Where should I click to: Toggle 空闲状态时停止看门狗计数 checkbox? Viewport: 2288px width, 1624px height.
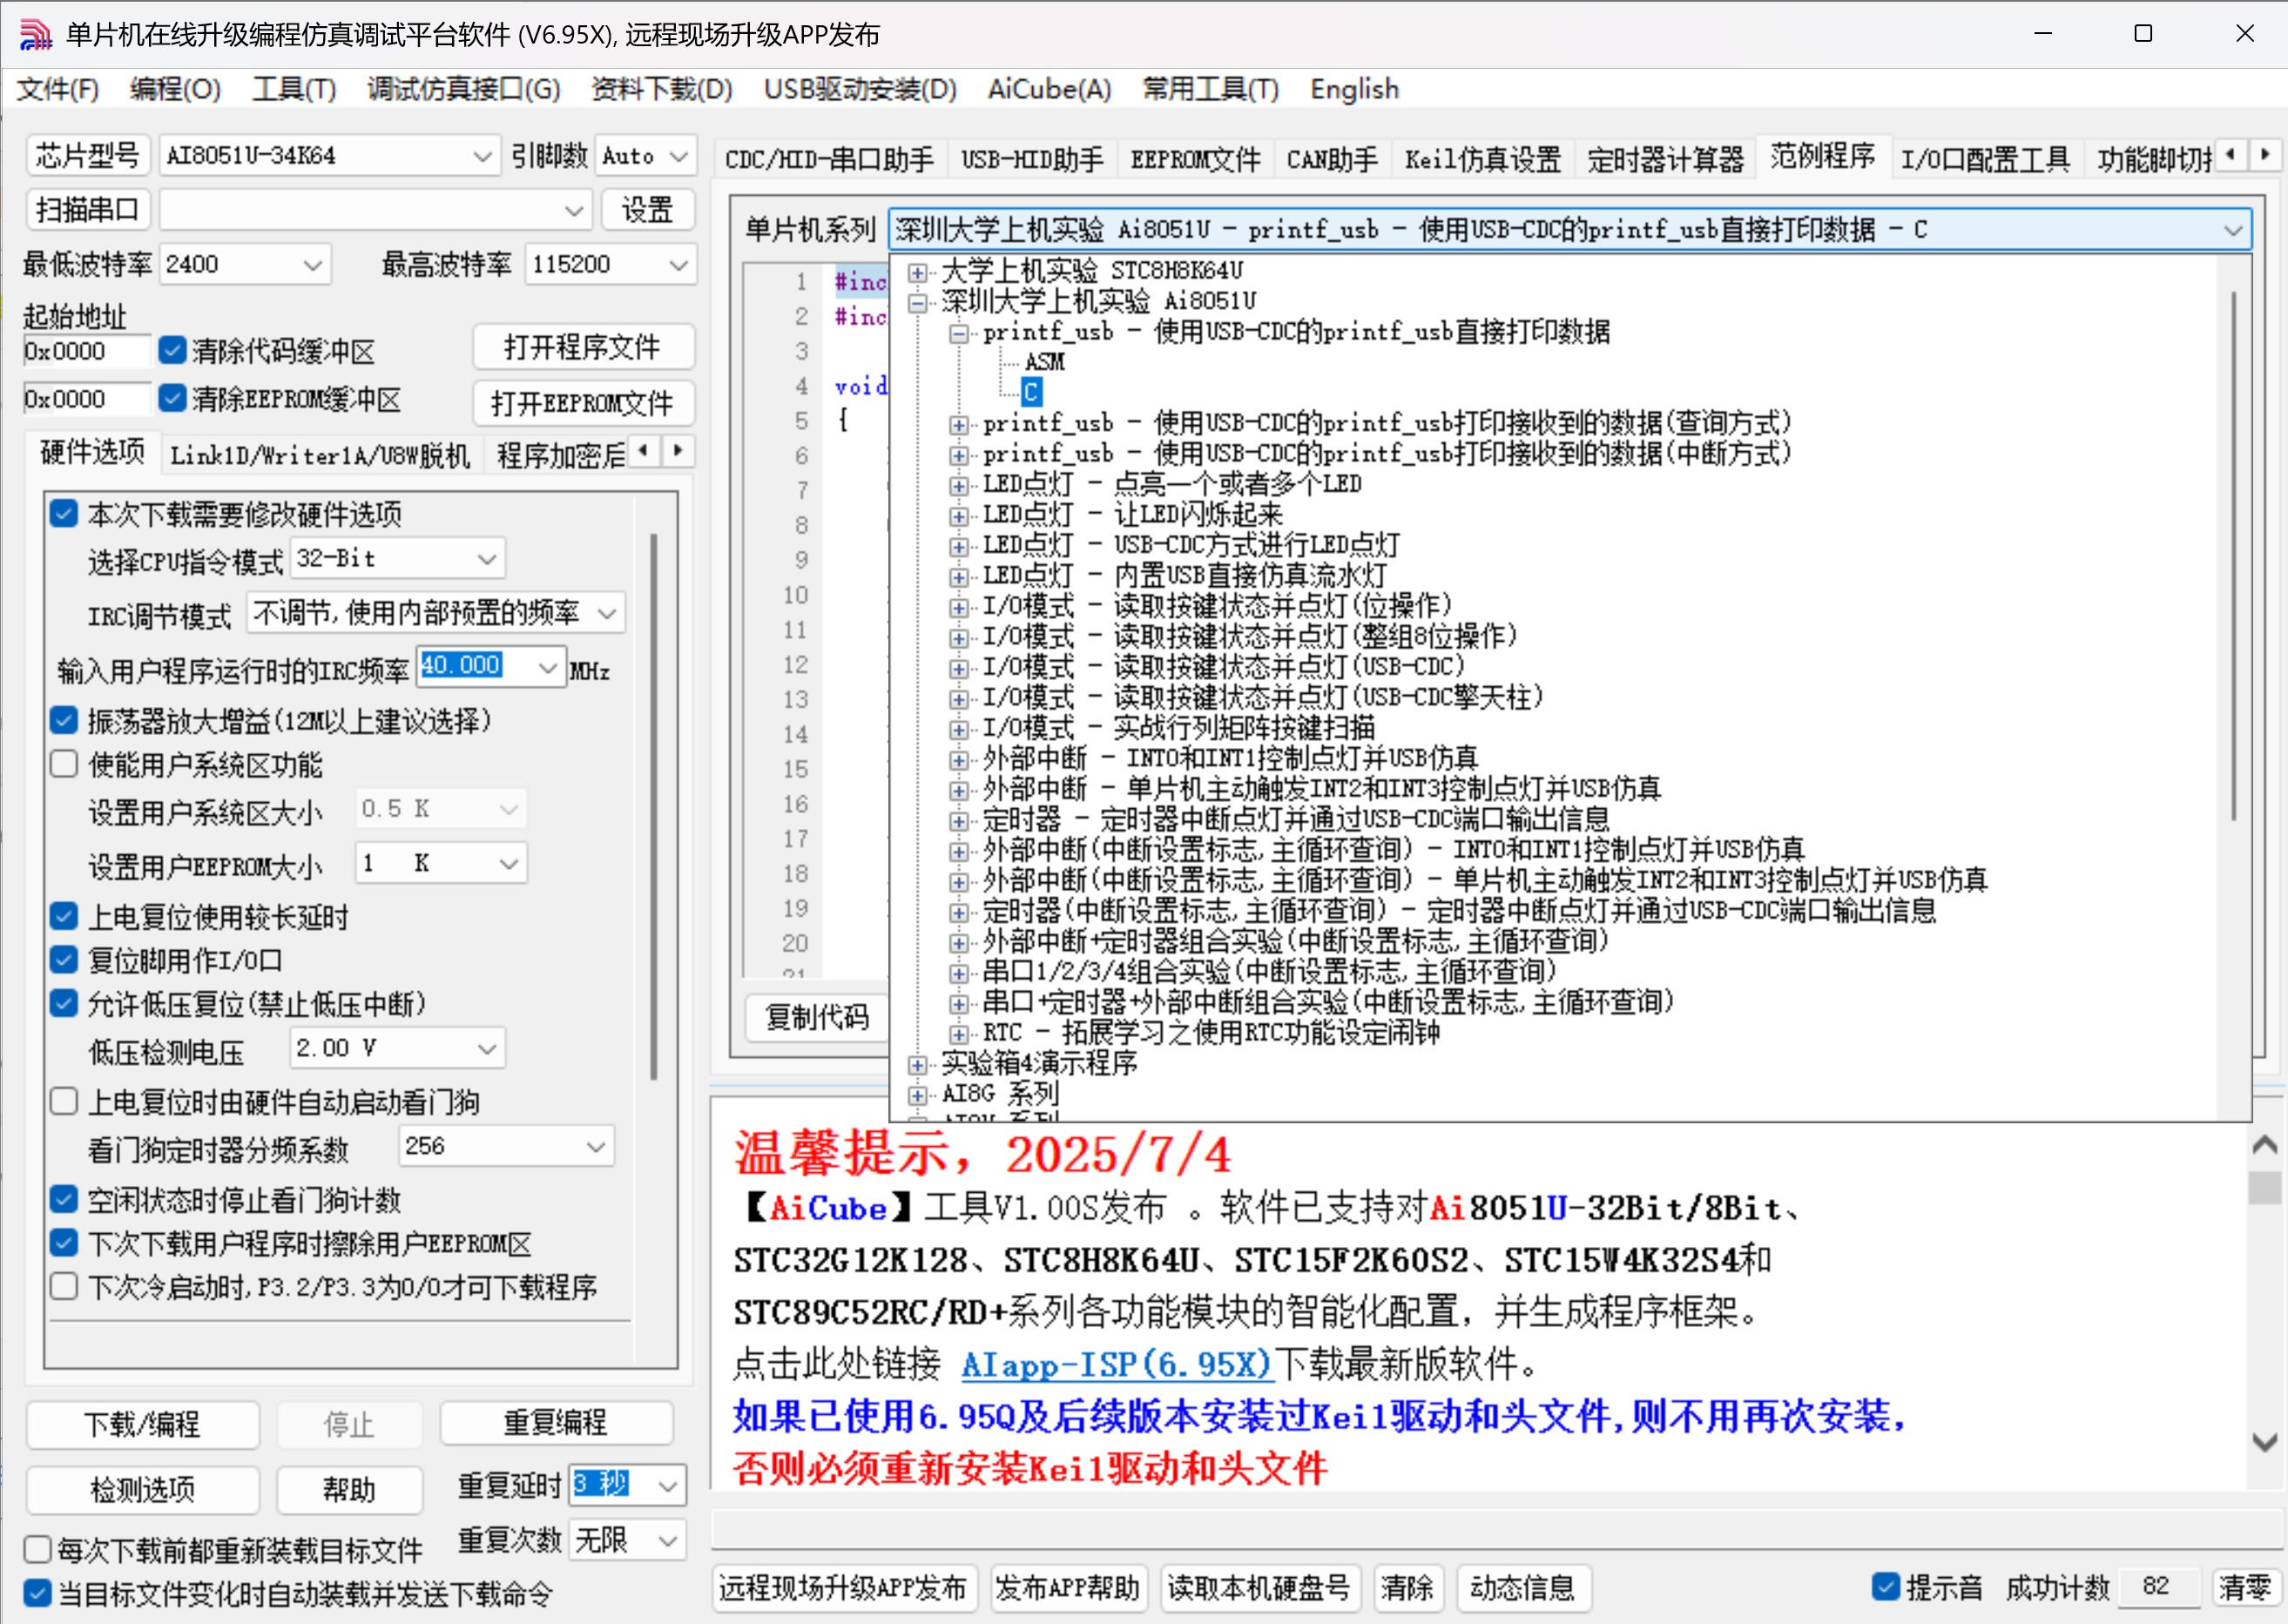point(64,1199)
